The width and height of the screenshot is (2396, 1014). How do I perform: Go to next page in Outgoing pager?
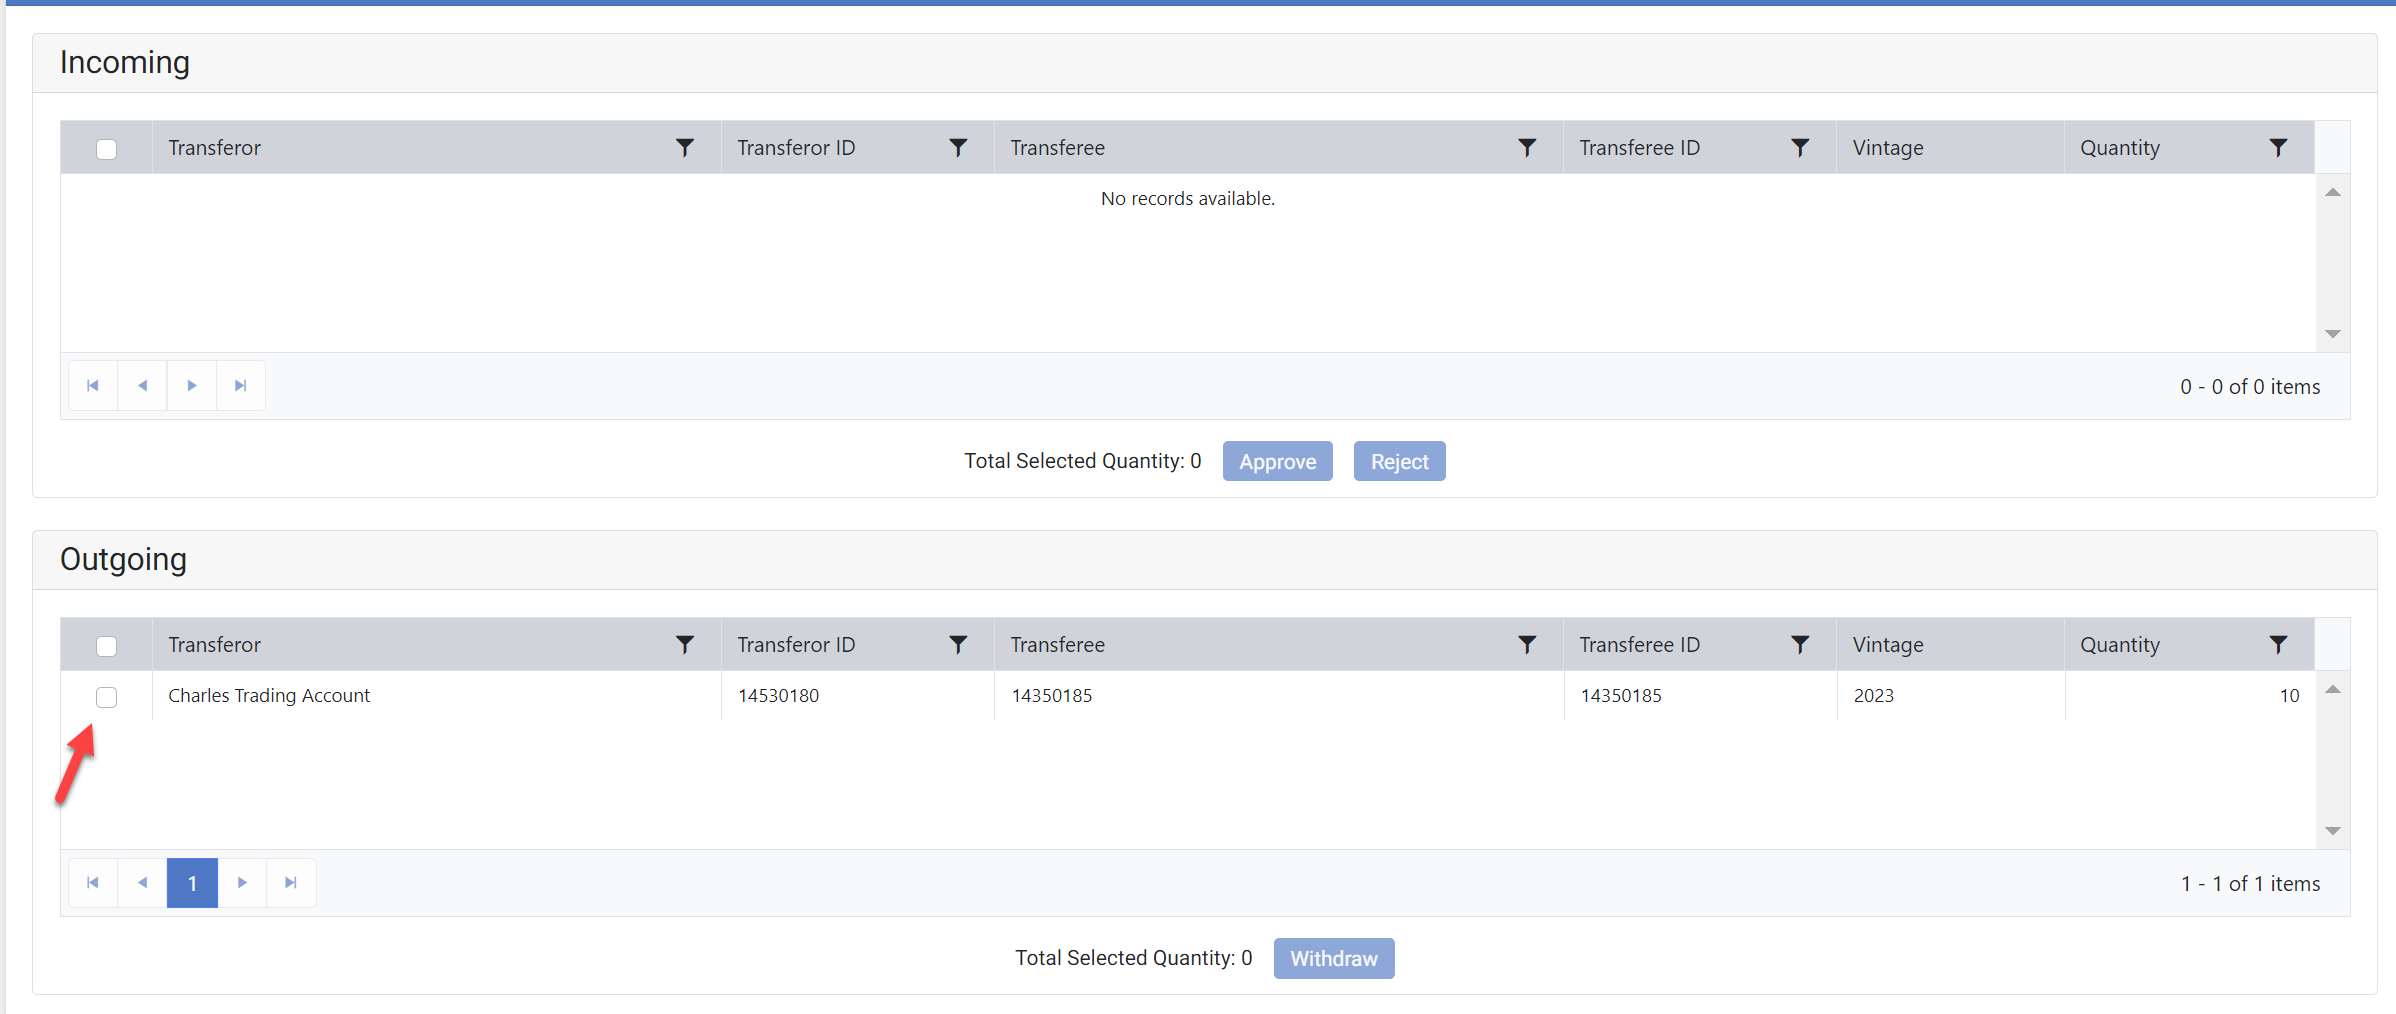(x=242, y=883)
